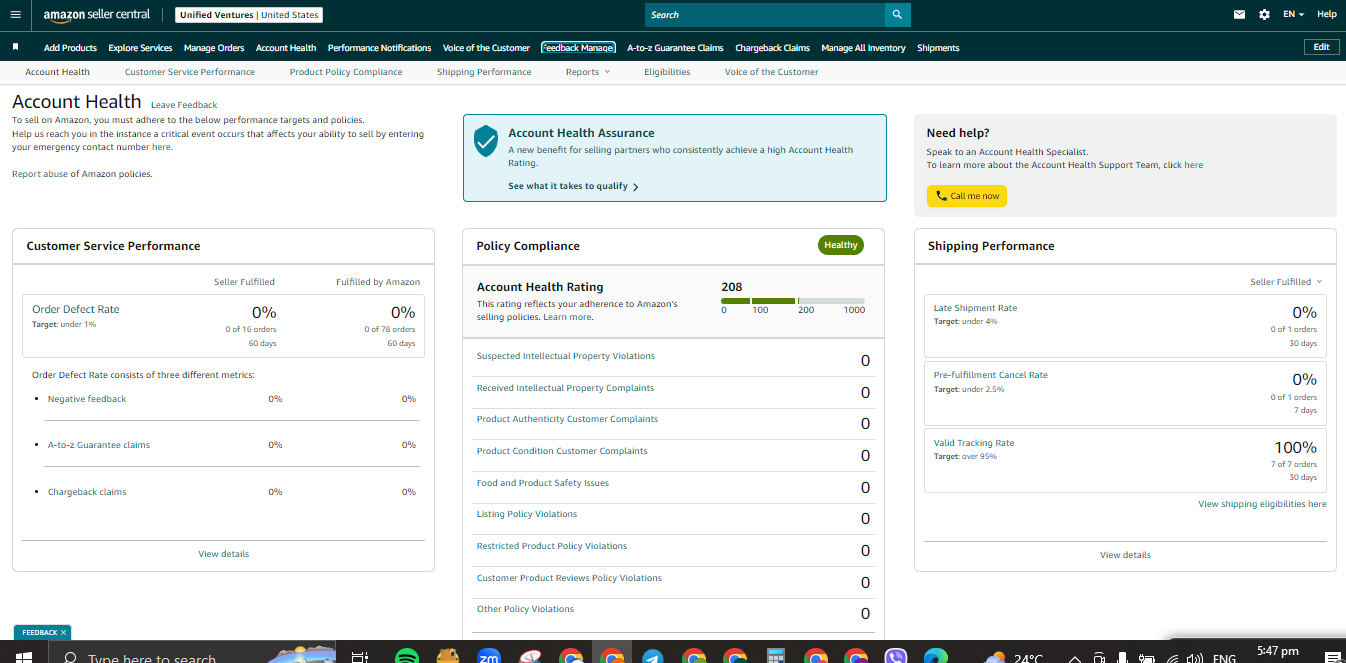Open Telegram from the taskbar
The width and height of the screenshot is (1346, 663).
[x=652, y=657]
